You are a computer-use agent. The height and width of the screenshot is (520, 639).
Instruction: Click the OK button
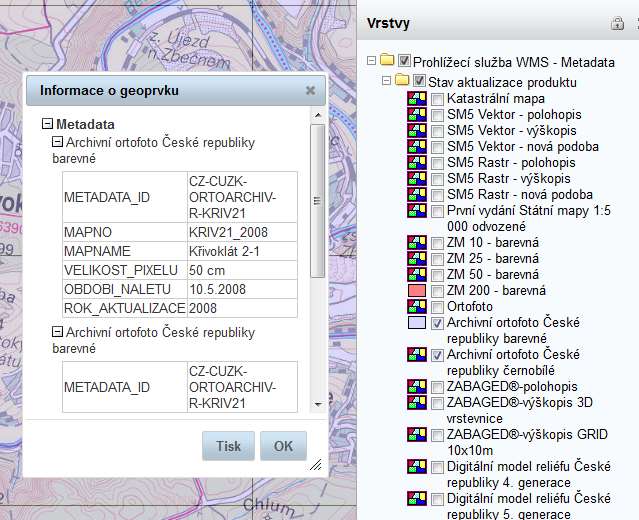(x=283, y=446)
